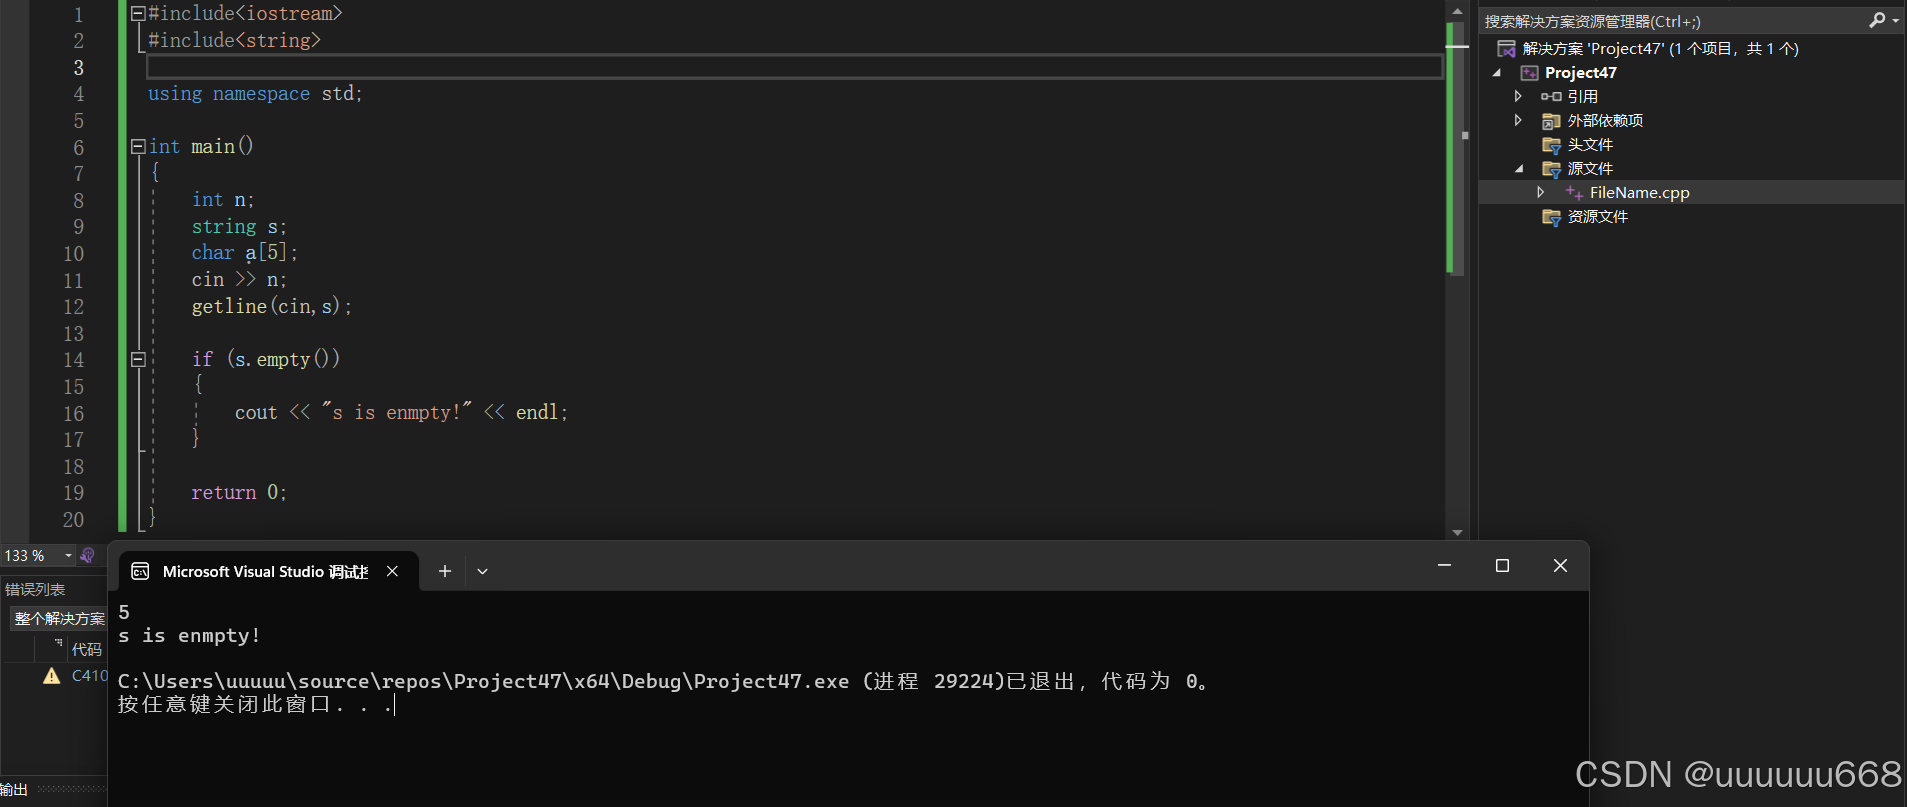The height and width of the screenshot is (807, 1907).
Task: Click the console terminal icon on debug tab
Action: [x=141, y=571]
